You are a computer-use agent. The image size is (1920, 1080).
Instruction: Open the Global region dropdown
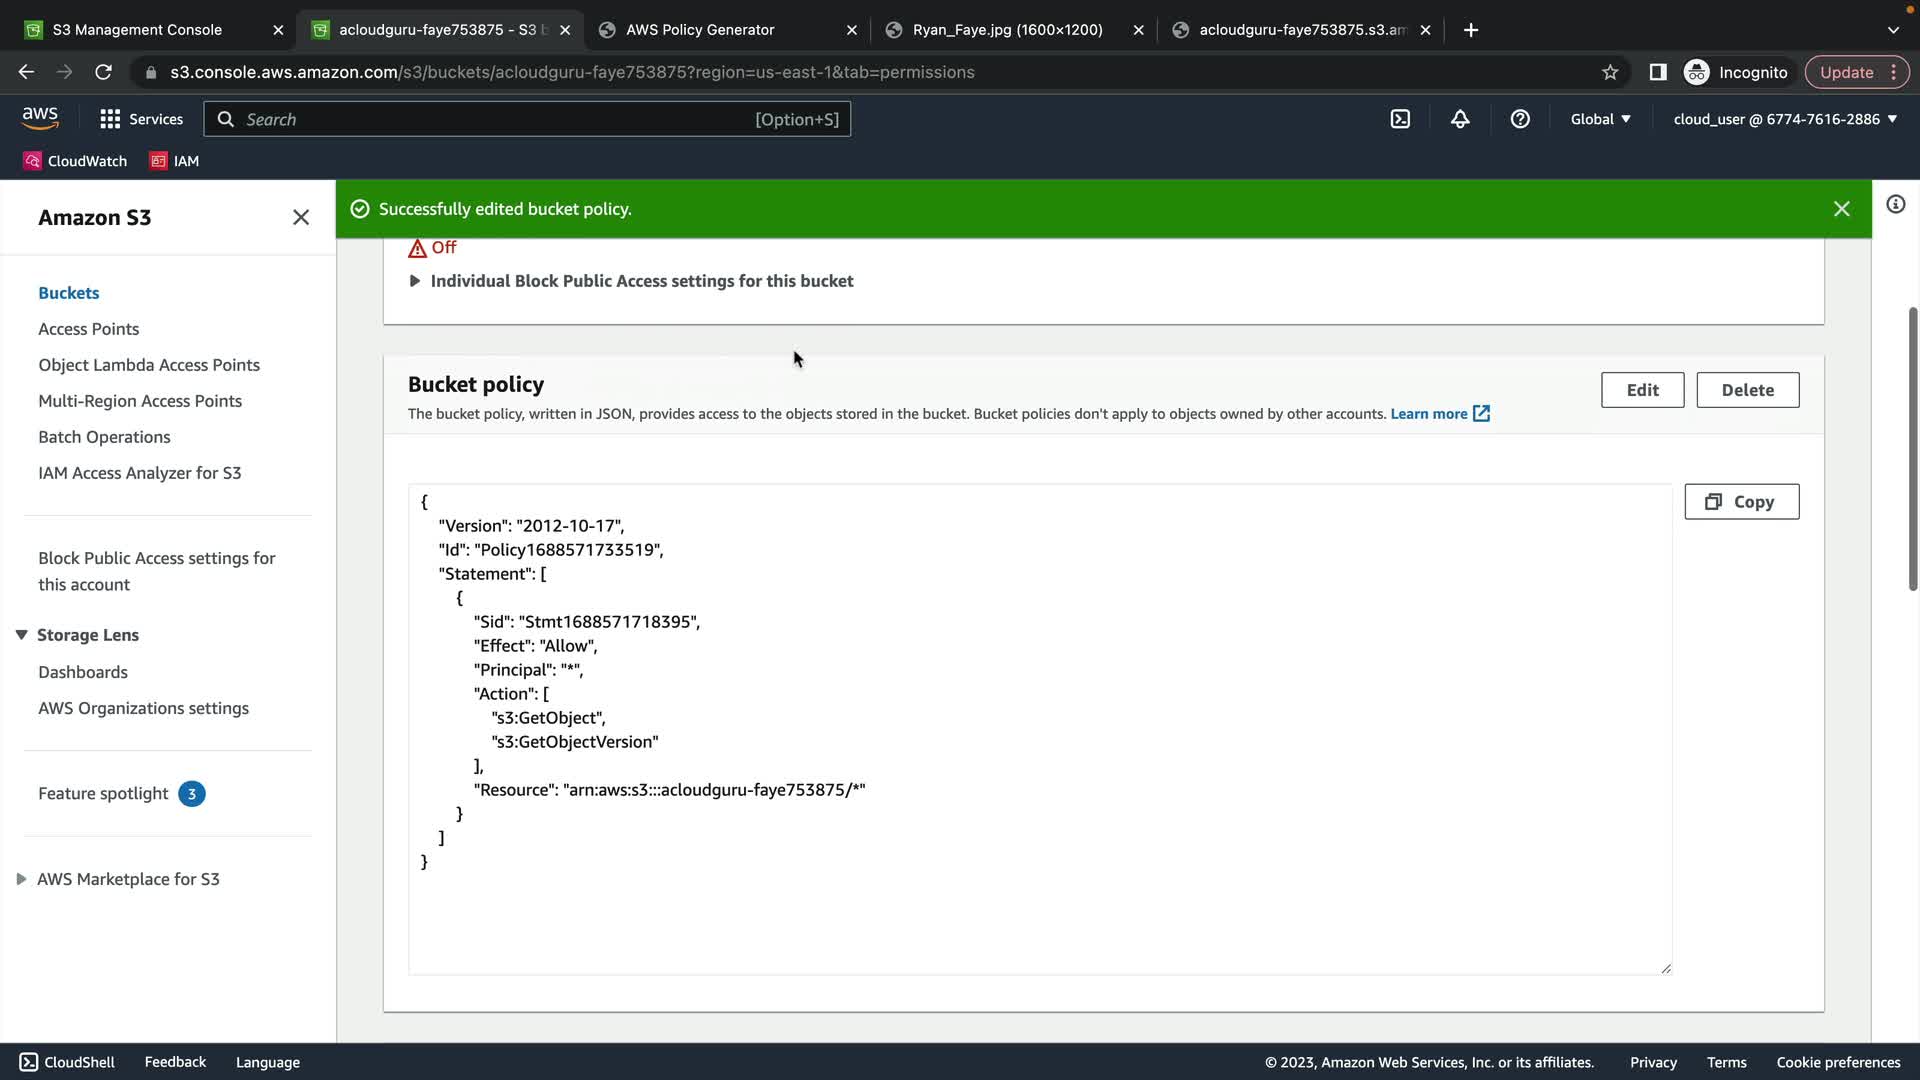1600,119
